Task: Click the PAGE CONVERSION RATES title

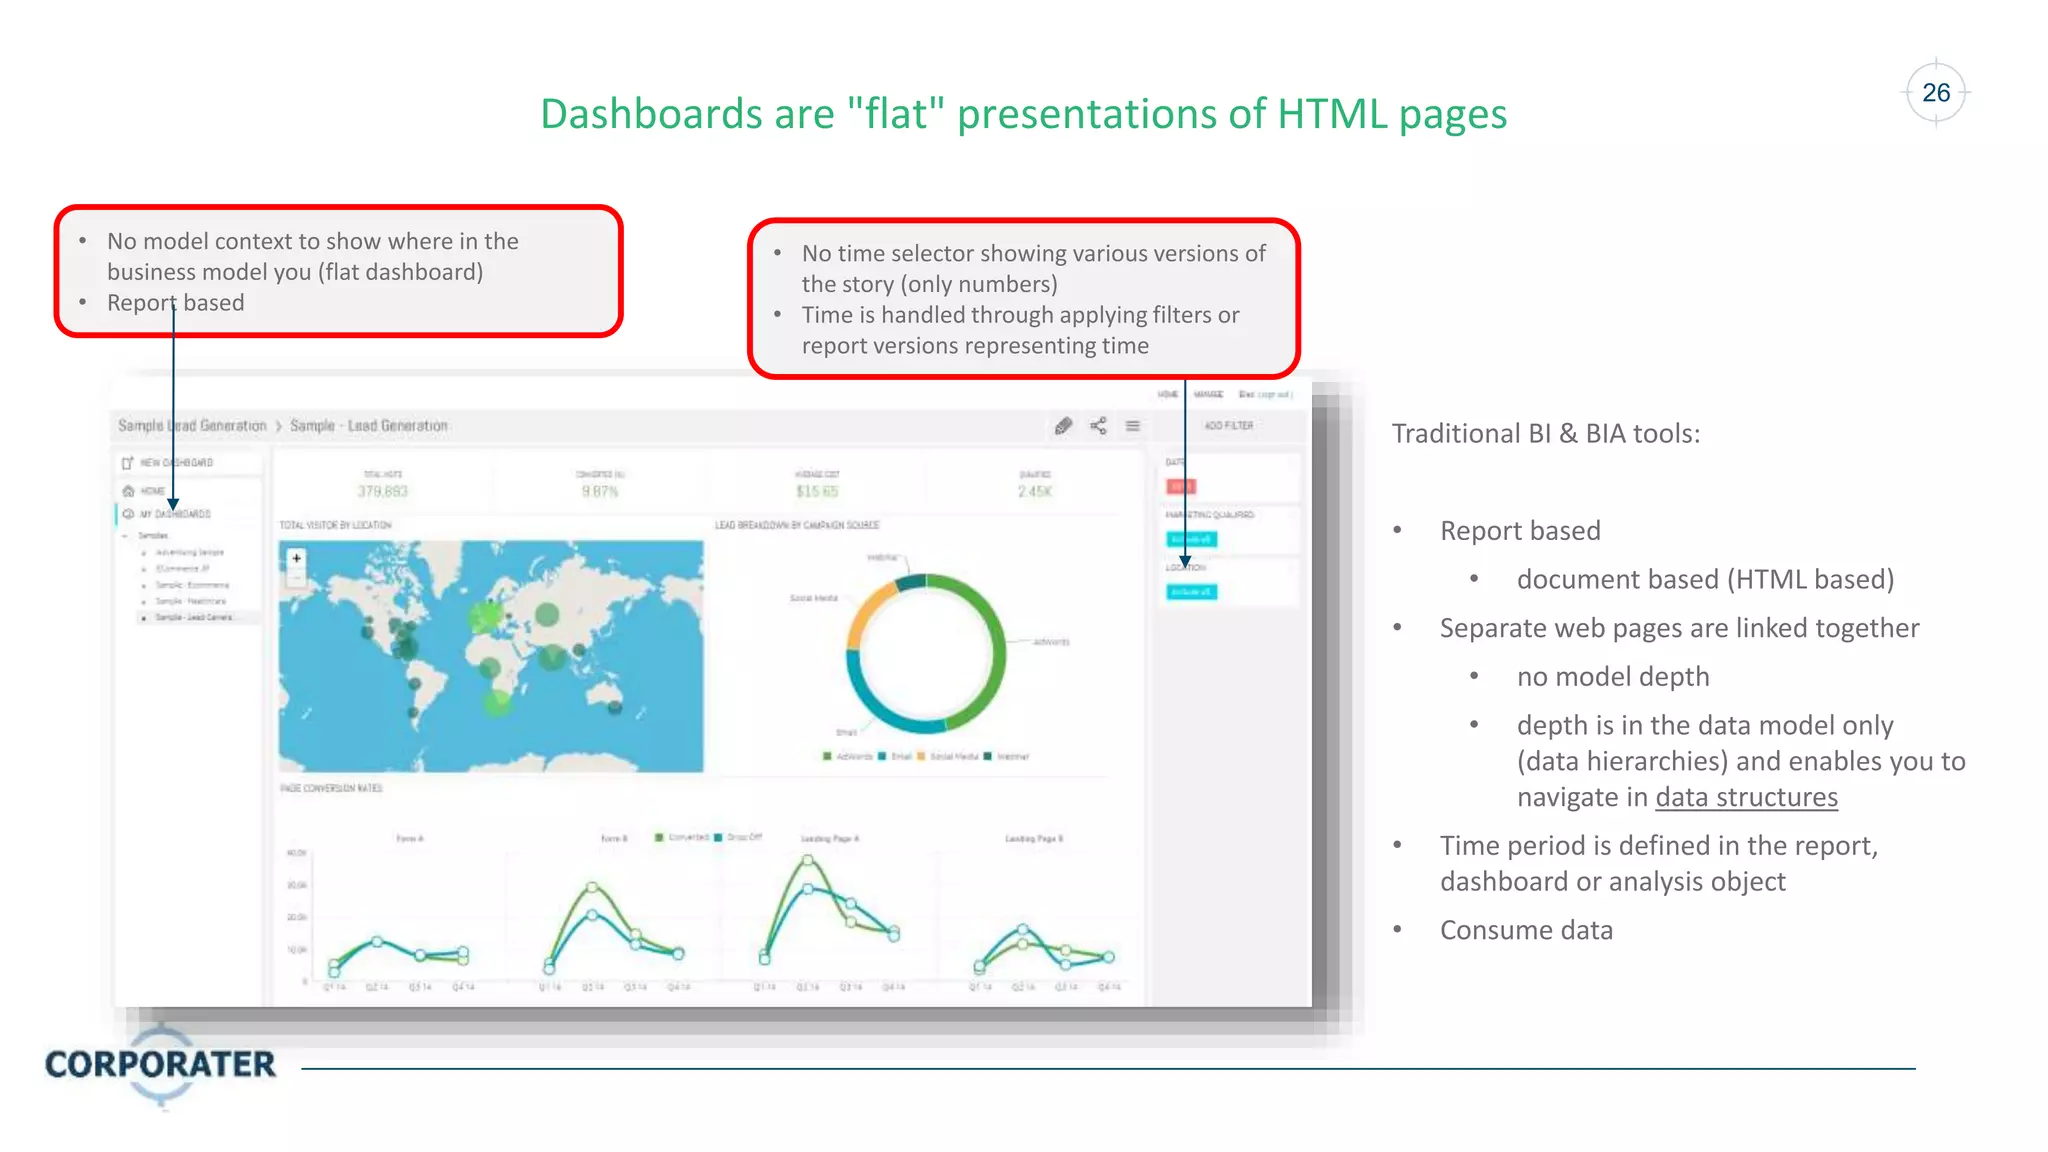Action: tap(331, 788)
